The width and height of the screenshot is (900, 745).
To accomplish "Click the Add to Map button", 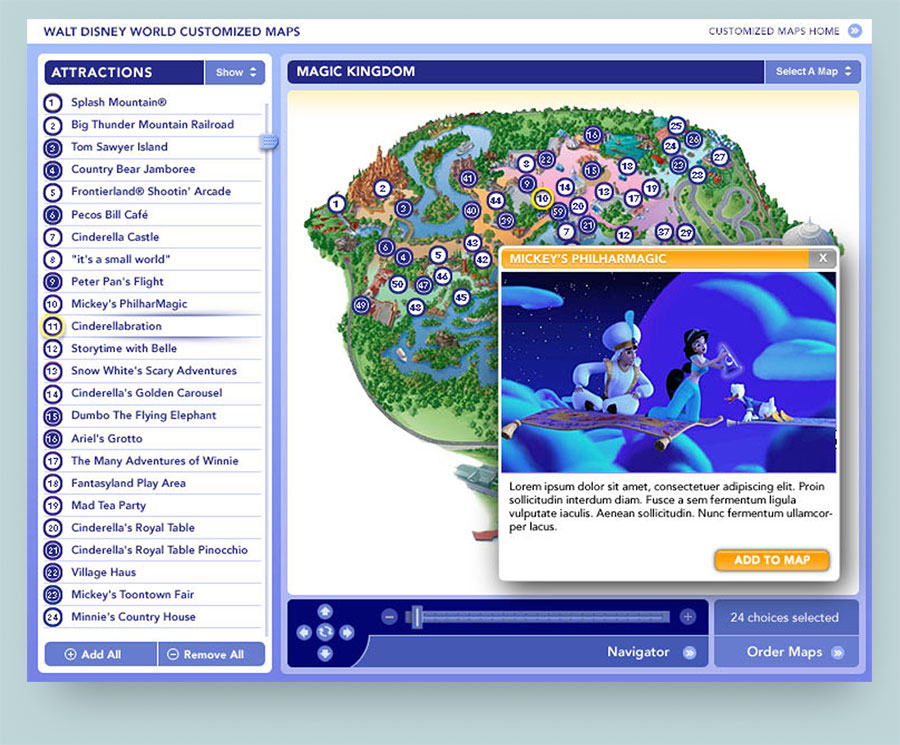I will point(771,560).
